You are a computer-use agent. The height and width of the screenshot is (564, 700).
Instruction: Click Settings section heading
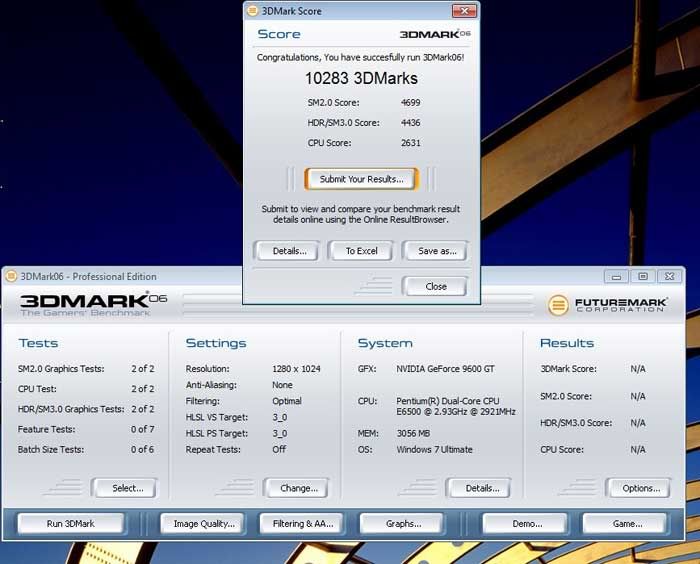[216, 343]
